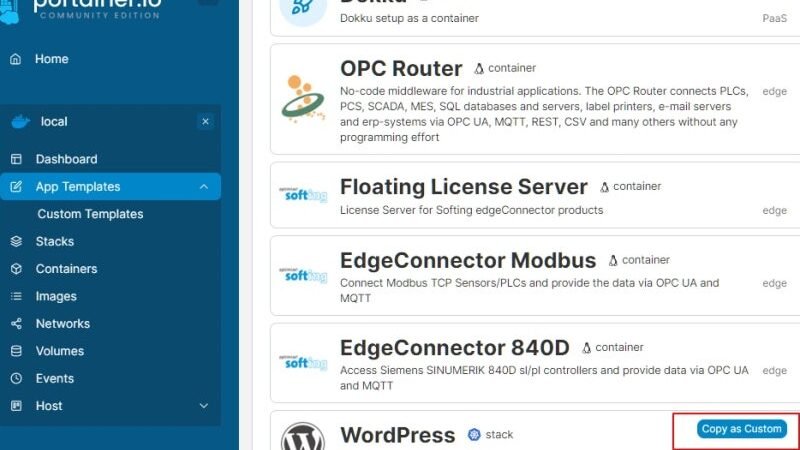Image resolution: width=800 pixels, height=450 pixels.
Task: Click the Host server icon
Action: [16, 406]
